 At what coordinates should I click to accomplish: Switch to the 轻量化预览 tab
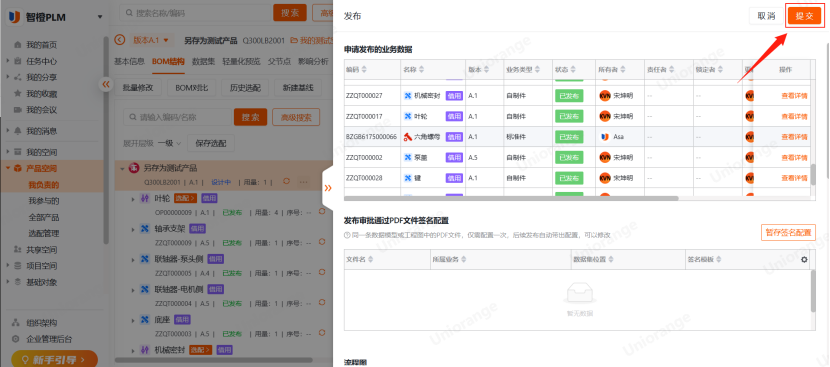pos(241,61)
